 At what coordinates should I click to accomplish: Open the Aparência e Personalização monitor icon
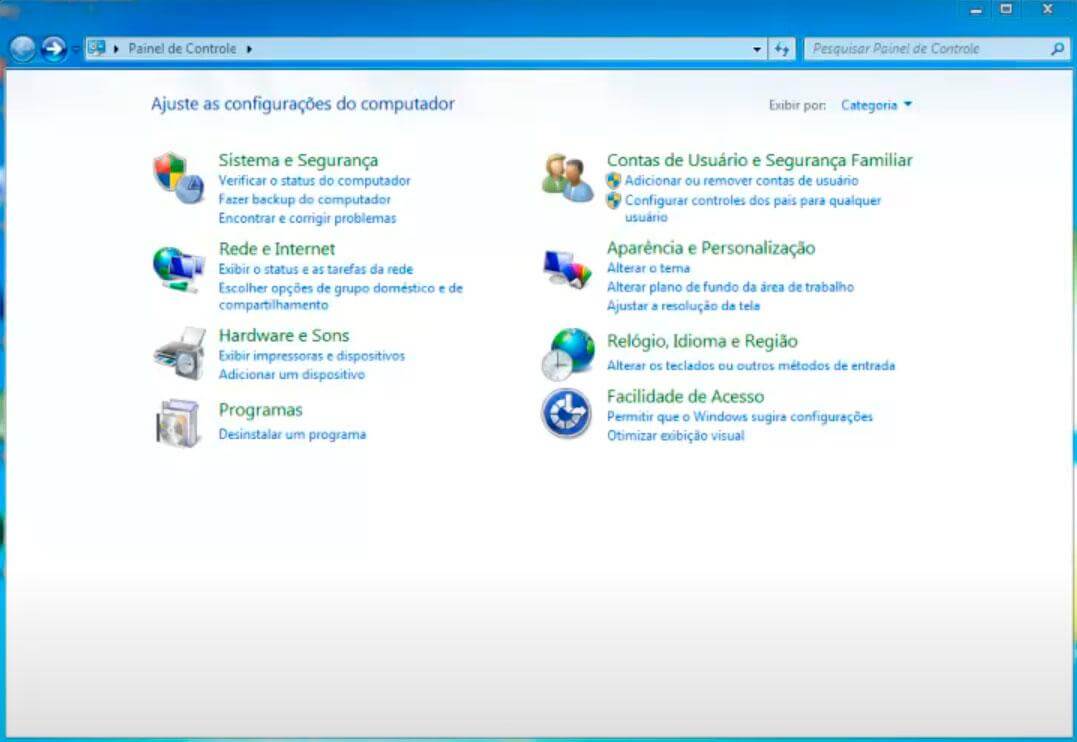tap(567, 269)
